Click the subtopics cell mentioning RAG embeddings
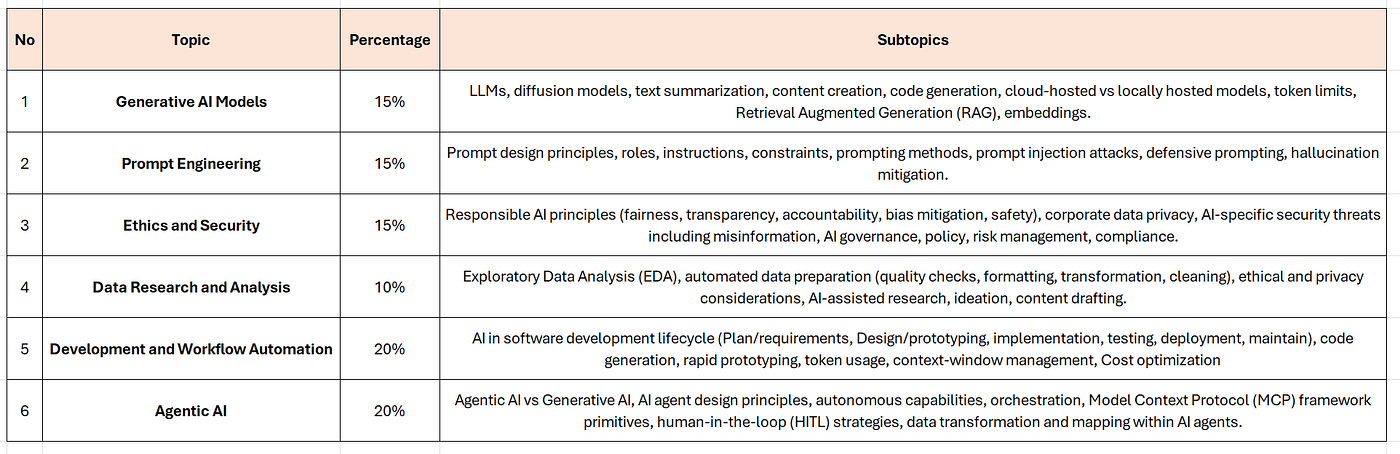Screen dimensions: 1400x454 pos(913,101)
